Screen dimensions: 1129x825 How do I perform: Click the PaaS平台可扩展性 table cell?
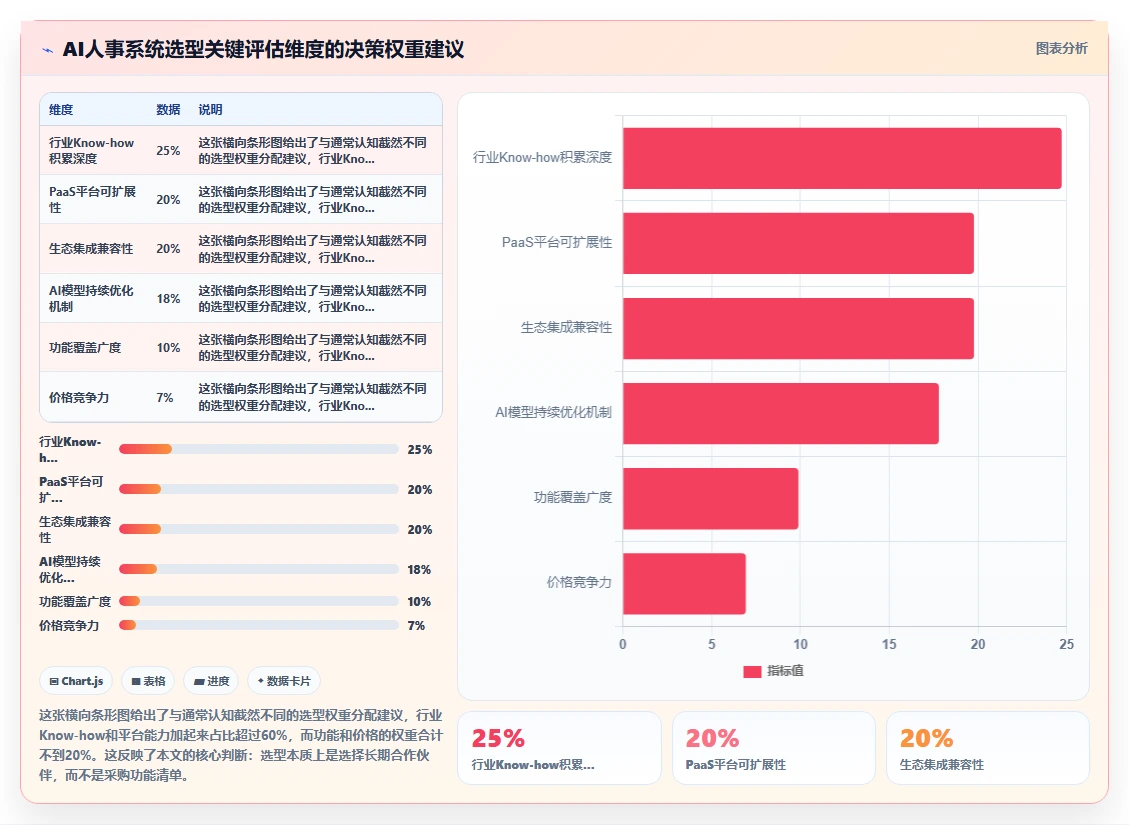[92, 199]
